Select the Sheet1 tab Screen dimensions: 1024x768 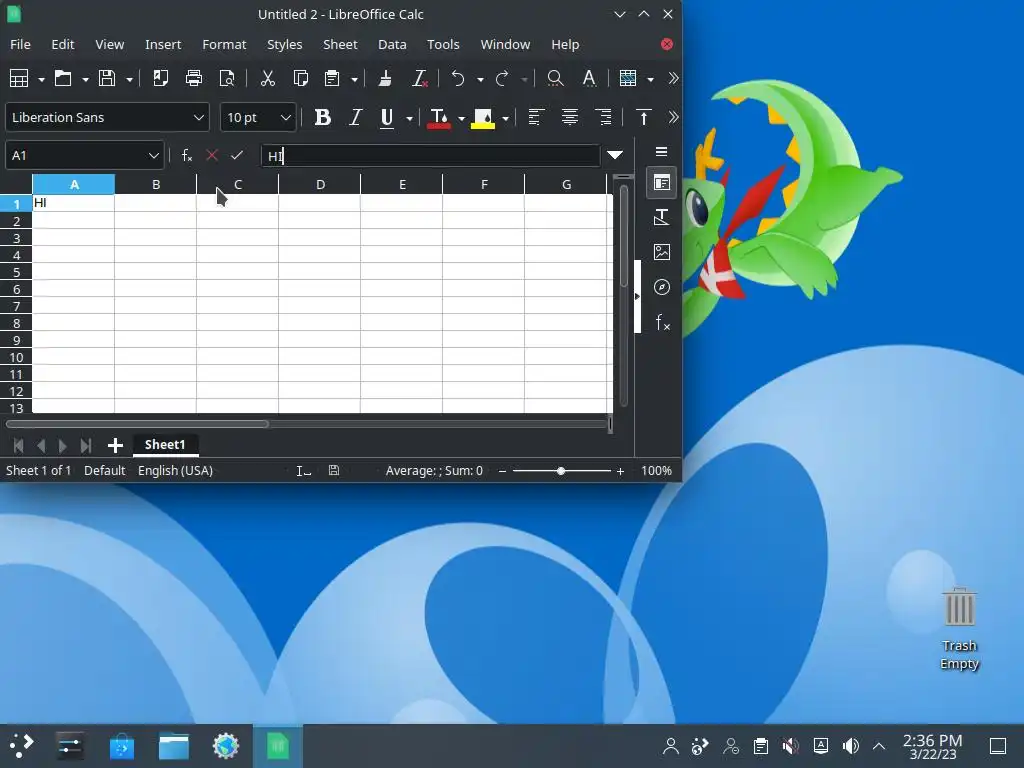(165, 445)
